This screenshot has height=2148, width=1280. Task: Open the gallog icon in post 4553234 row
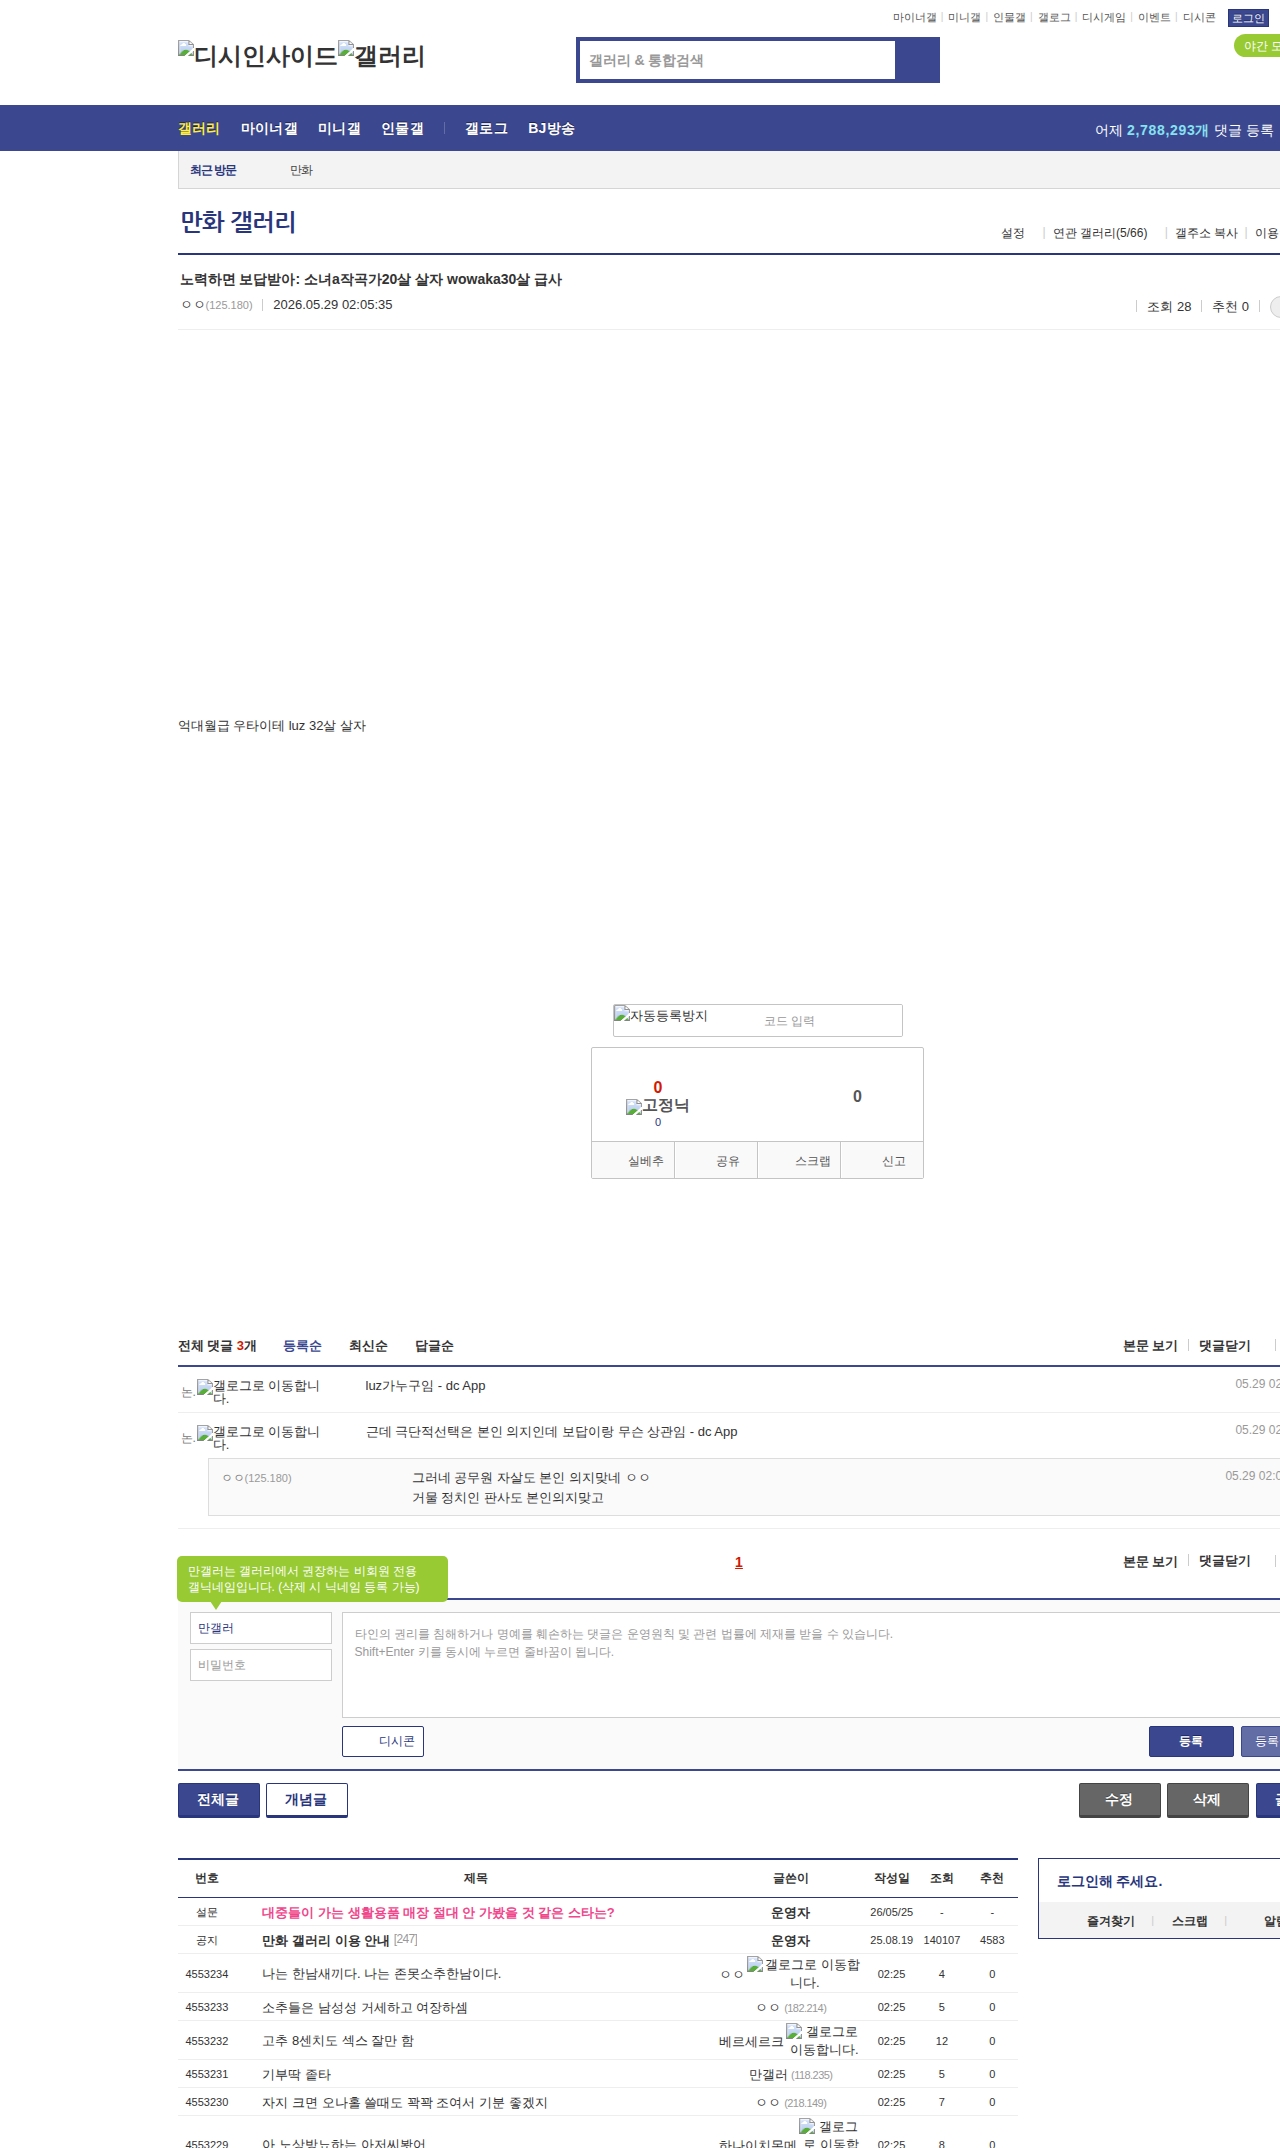pos(803,1974)
